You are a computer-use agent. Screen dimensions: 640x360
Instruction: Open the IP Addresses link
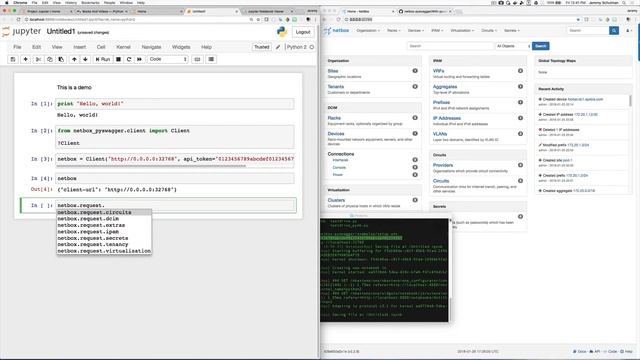coord(447,118)
